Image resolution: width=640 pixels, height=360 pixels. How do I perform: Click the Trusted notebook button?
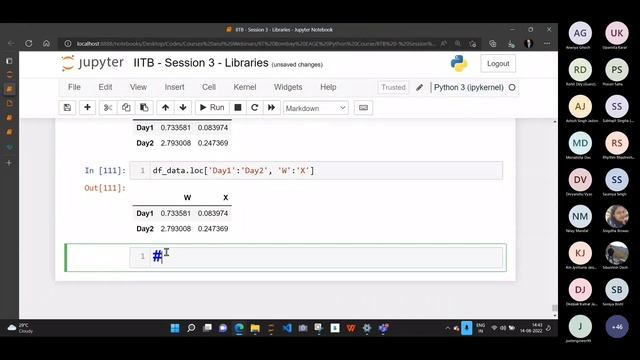(x=393, y=87)
